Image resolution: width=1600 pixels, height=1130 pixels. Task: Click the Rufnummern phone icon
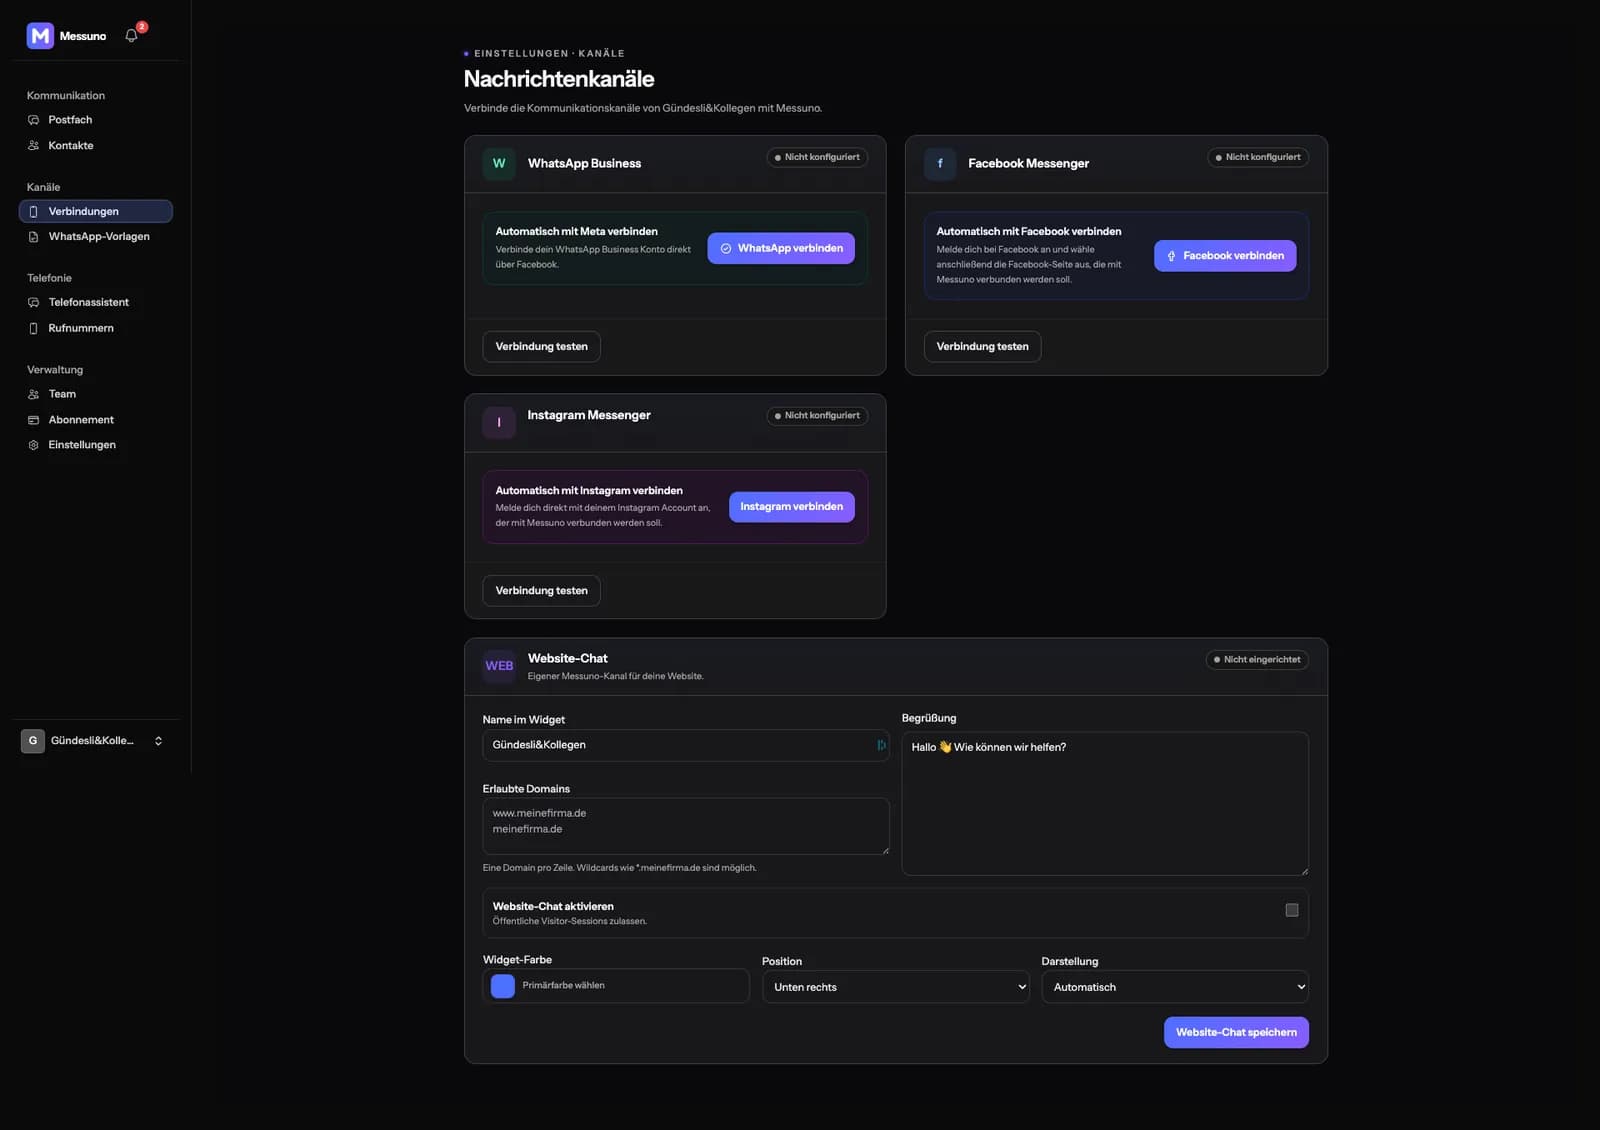tap(34, 329)
